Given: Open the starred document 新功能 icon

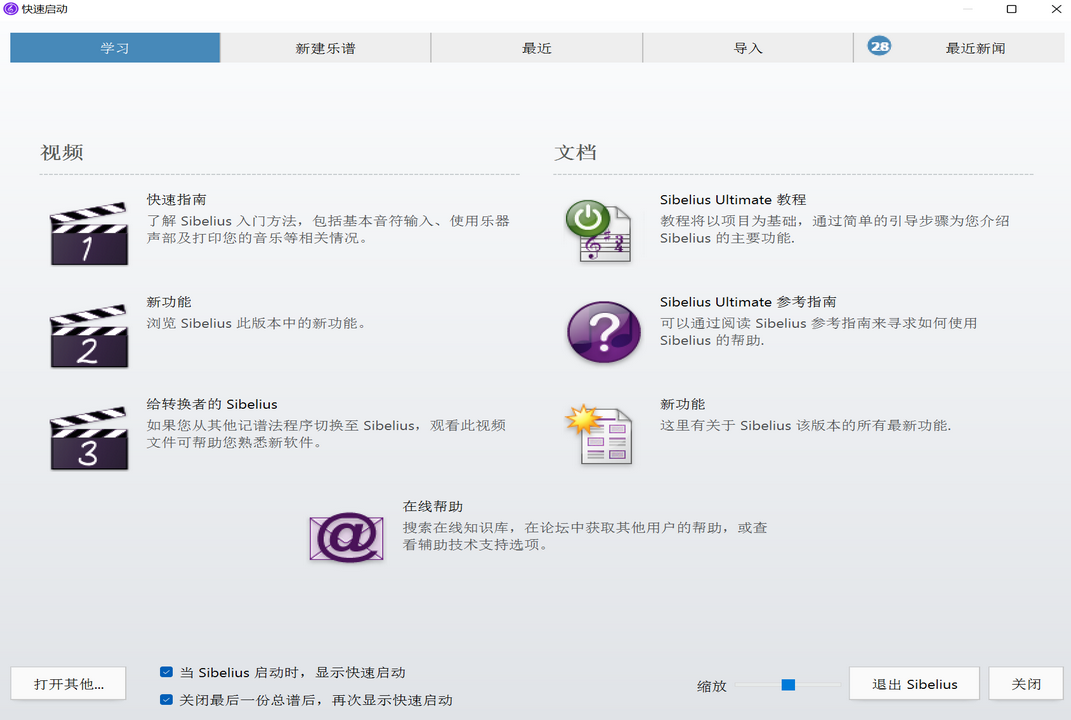Looking at the screenshot, I should click(599, 435).
